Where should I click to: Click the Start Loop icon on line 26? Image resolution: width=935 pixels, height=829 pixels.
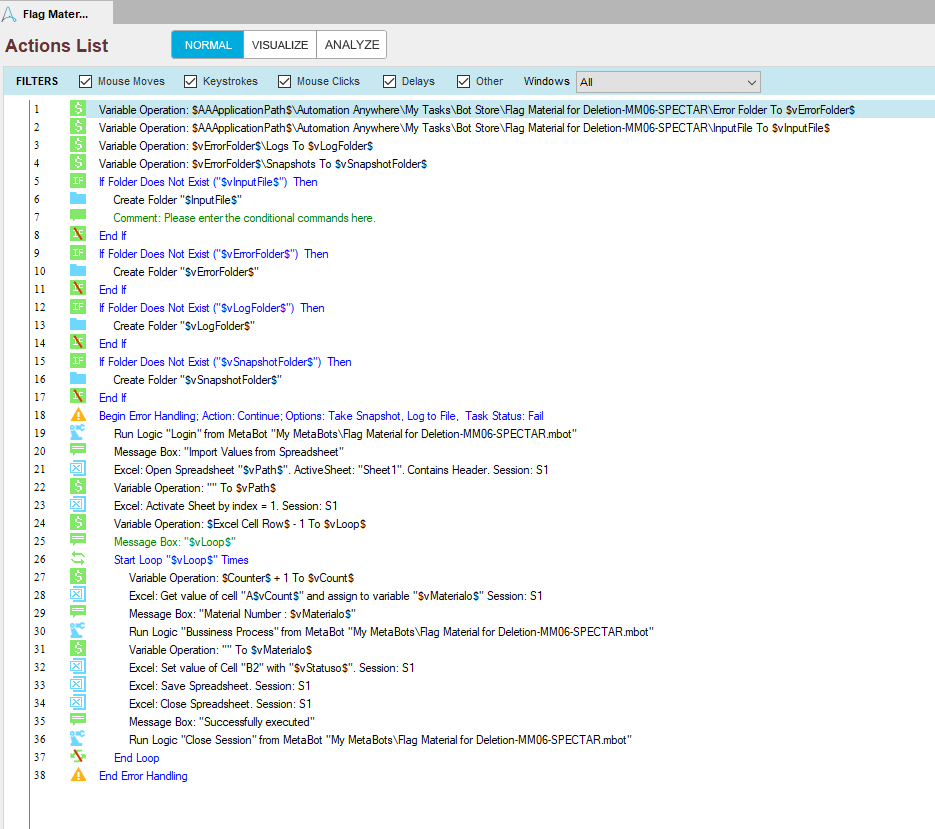[x=78, y=559]
